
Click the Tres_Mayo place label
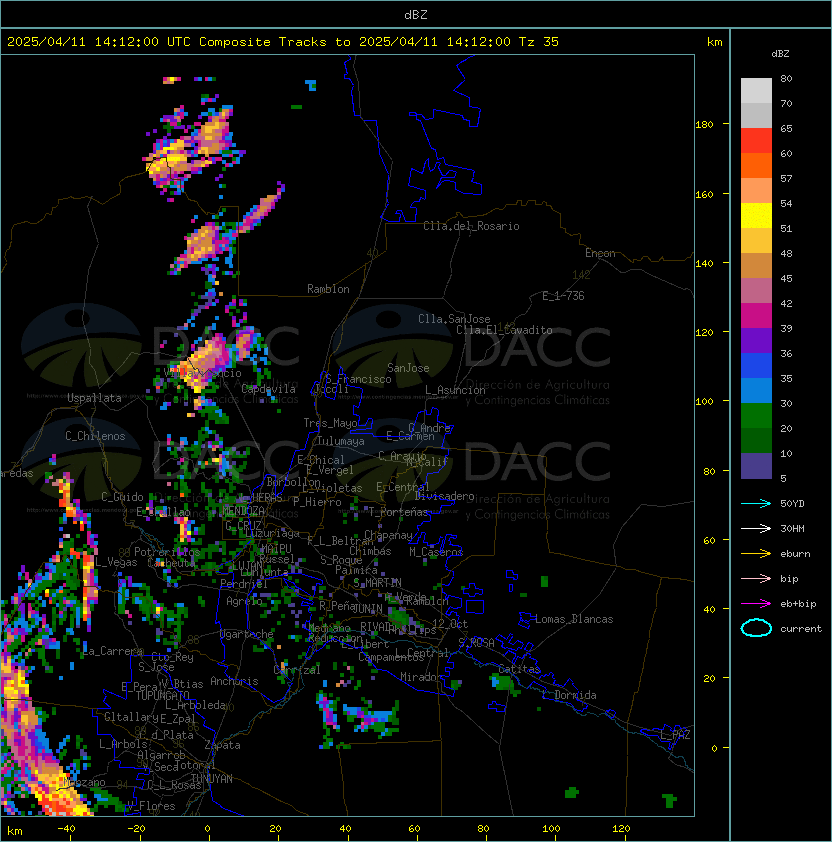[330, 423]
